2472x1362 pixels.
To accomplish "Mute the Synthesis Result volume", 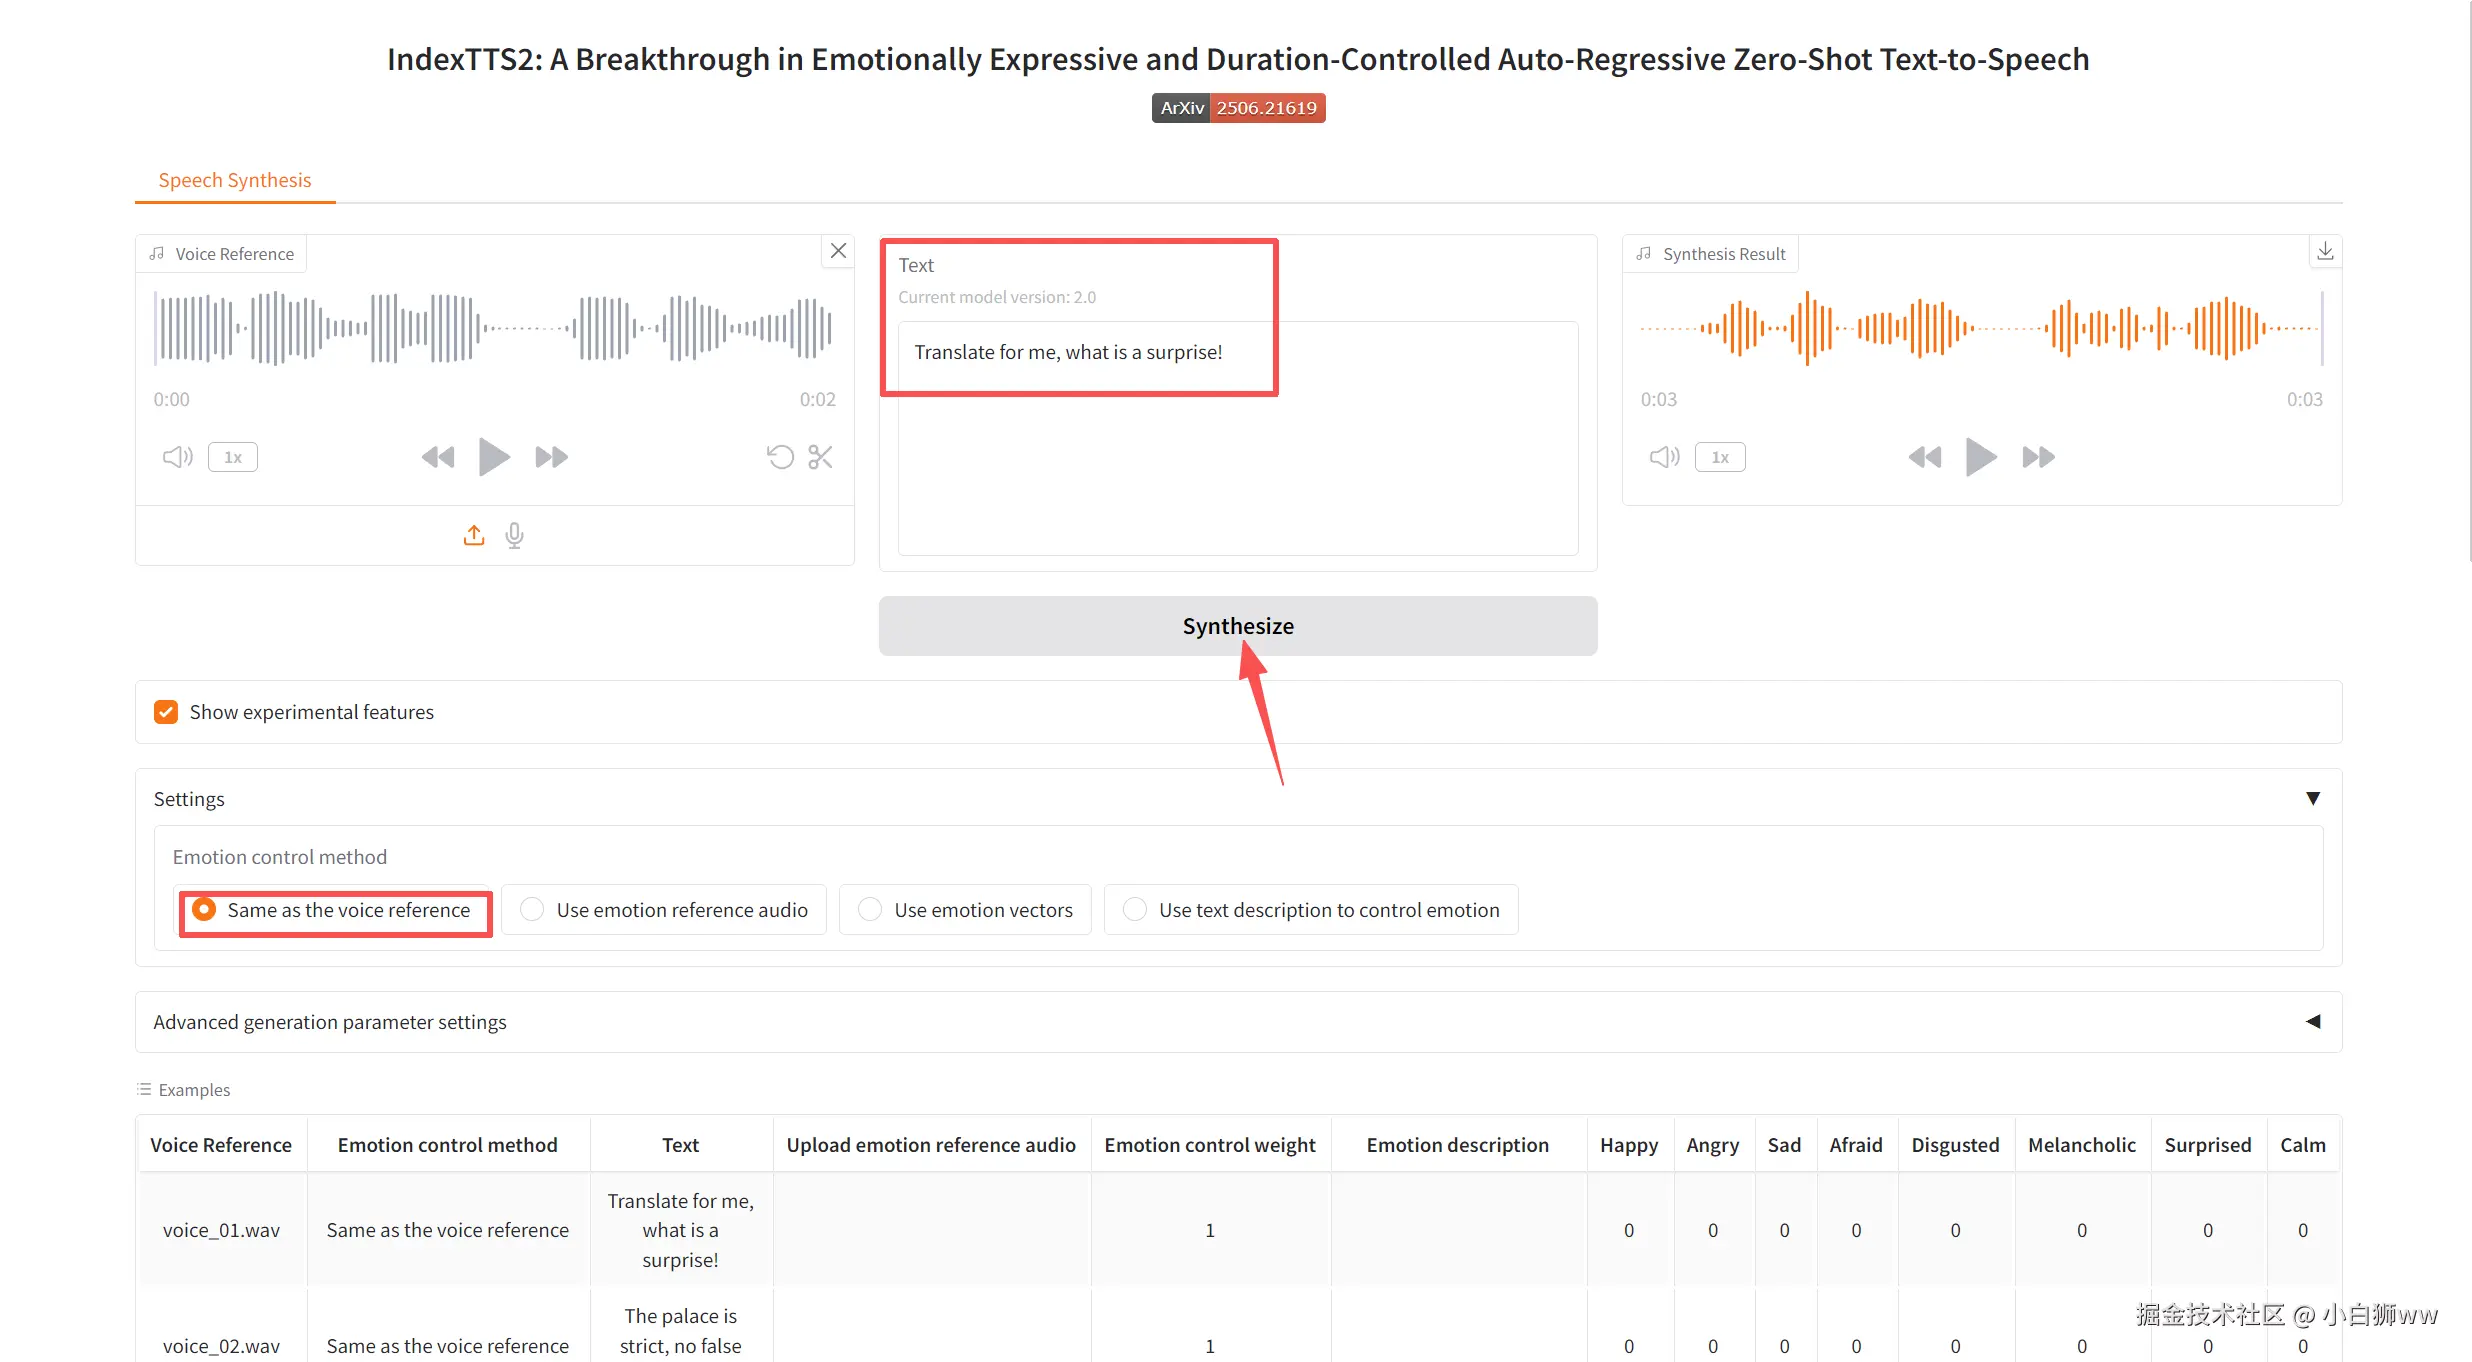I will click(x=1664, y=457).
